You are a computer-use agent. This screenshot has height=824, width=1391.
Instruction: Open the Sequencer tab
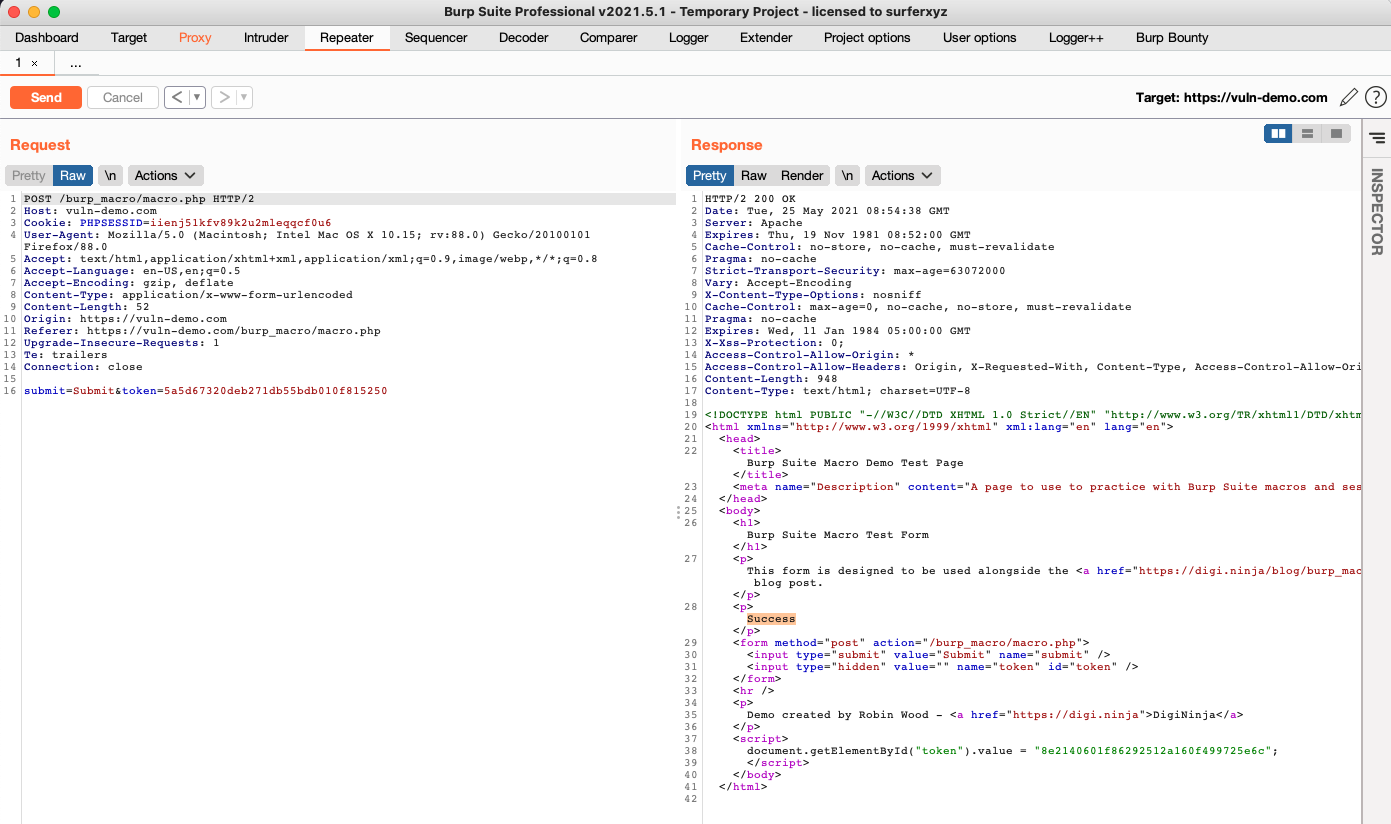click(436, 38)
